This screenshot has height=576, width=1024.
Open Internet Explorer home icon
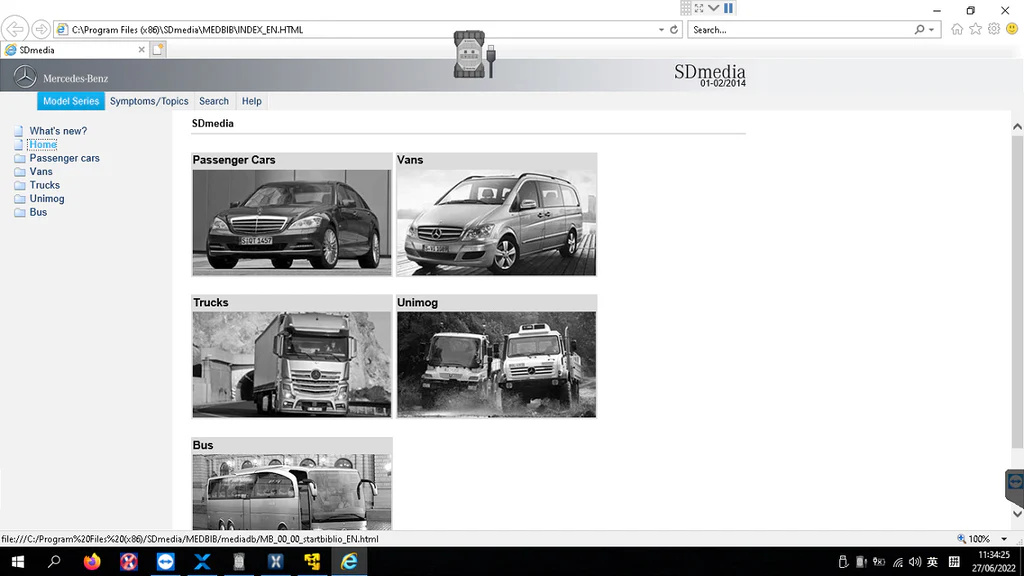pos(957,29)
